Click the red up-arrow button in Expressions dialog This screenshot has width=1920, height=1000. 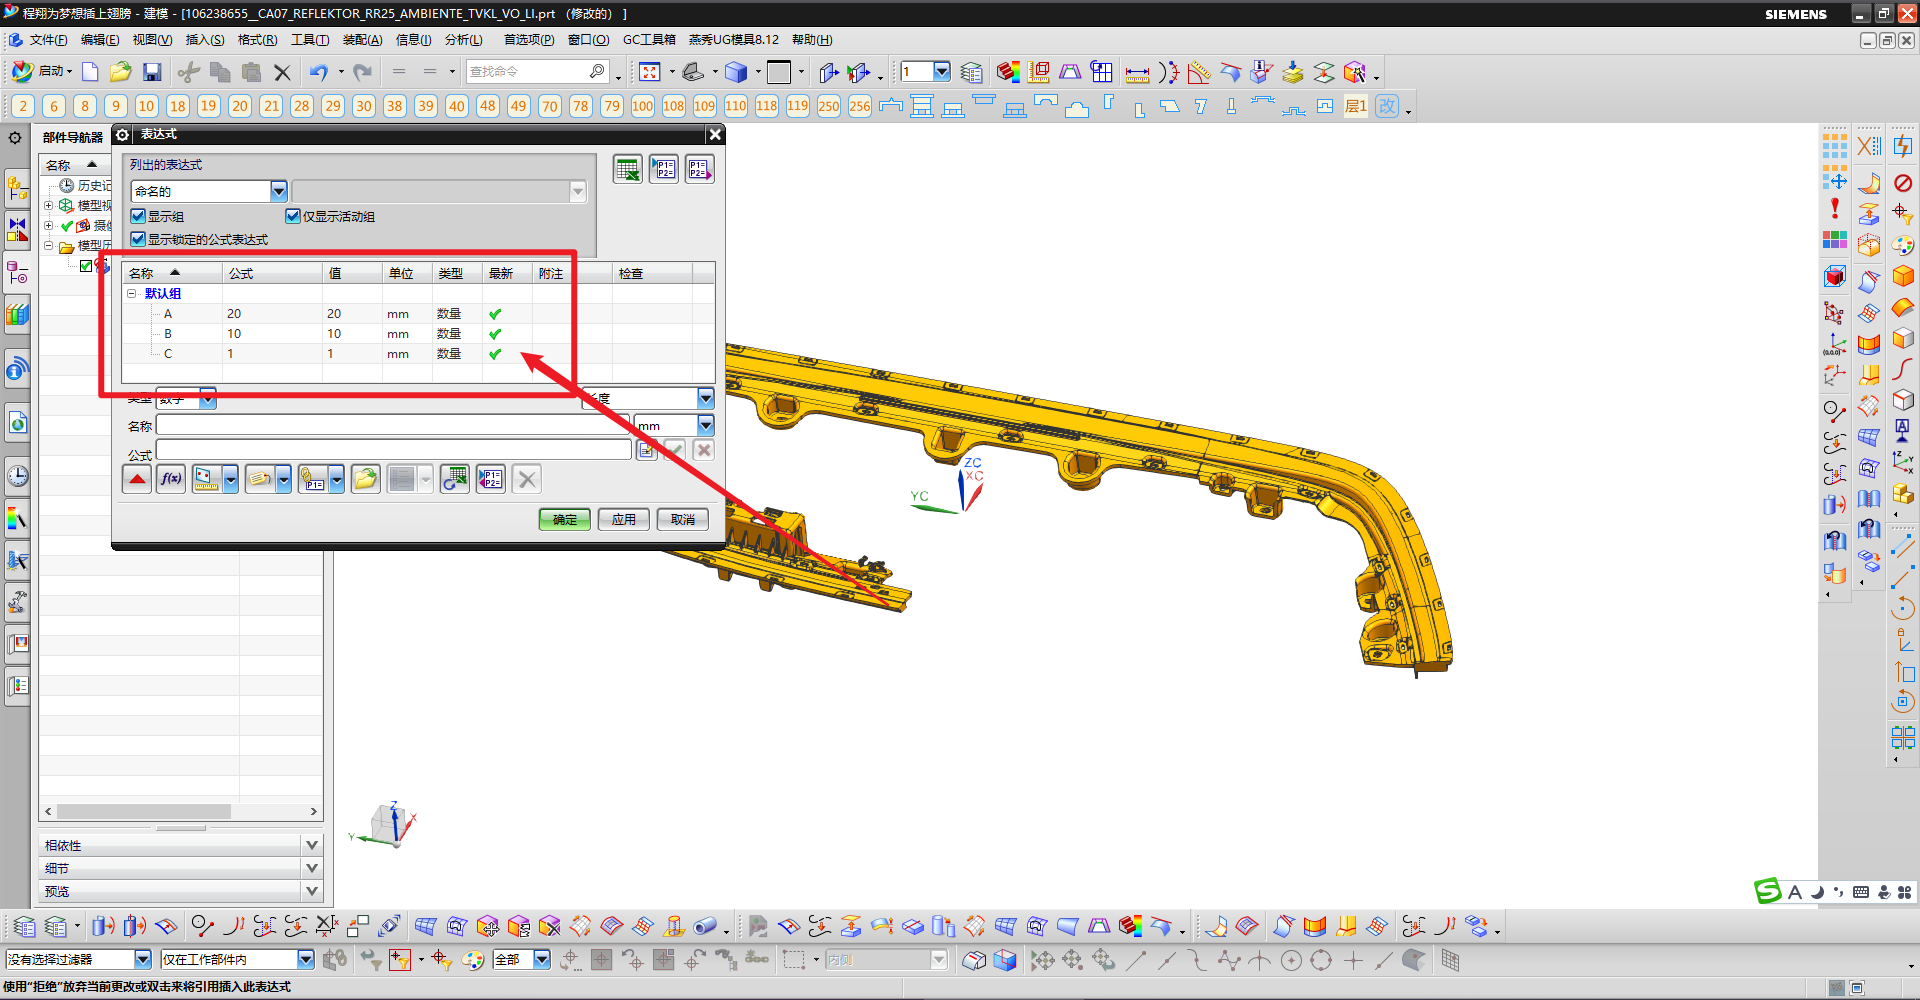click(137, 480)
